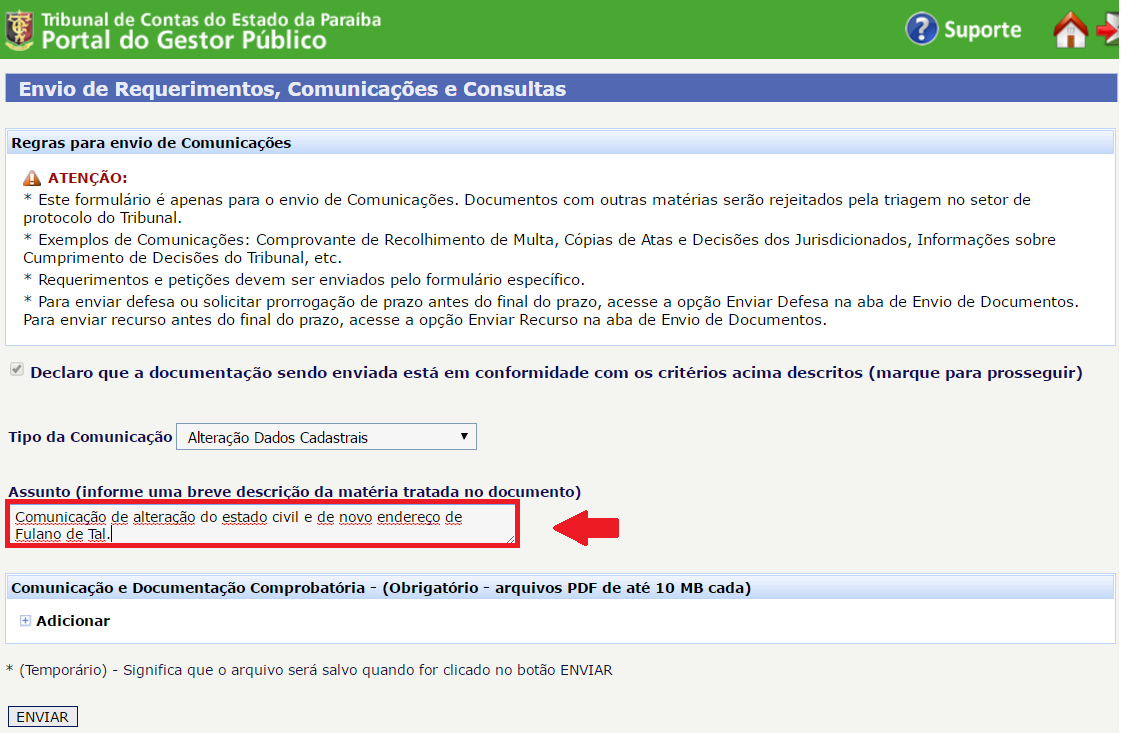This screenshot has width=1121, height=733.
Task: Click the 'Regras para envio de Comunicações' header
Action: point(151,143)
